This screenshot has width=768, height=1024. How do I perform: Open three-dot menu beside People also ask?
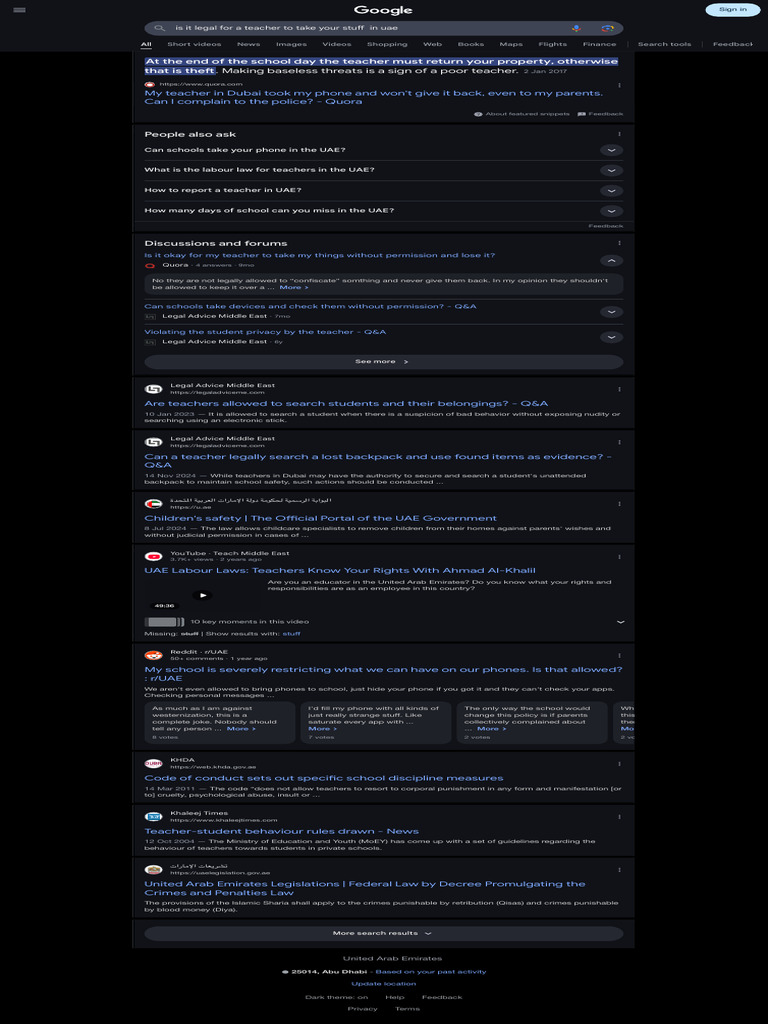(x=619, y=134)
